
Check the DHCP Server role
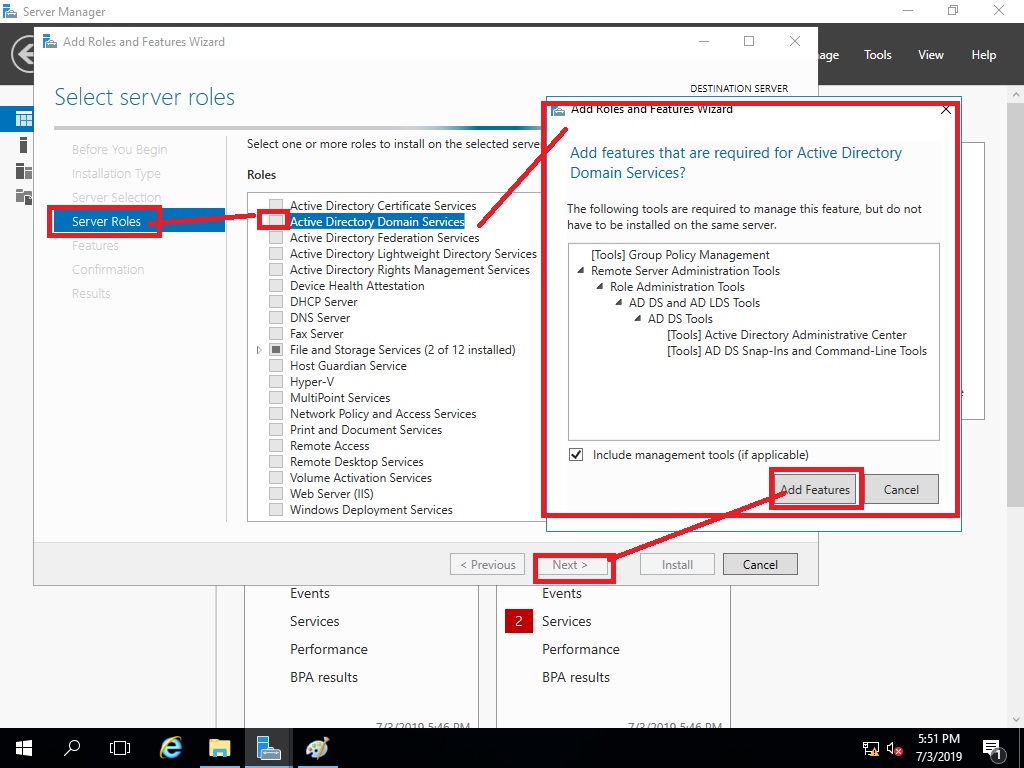[x=276, y=302]
